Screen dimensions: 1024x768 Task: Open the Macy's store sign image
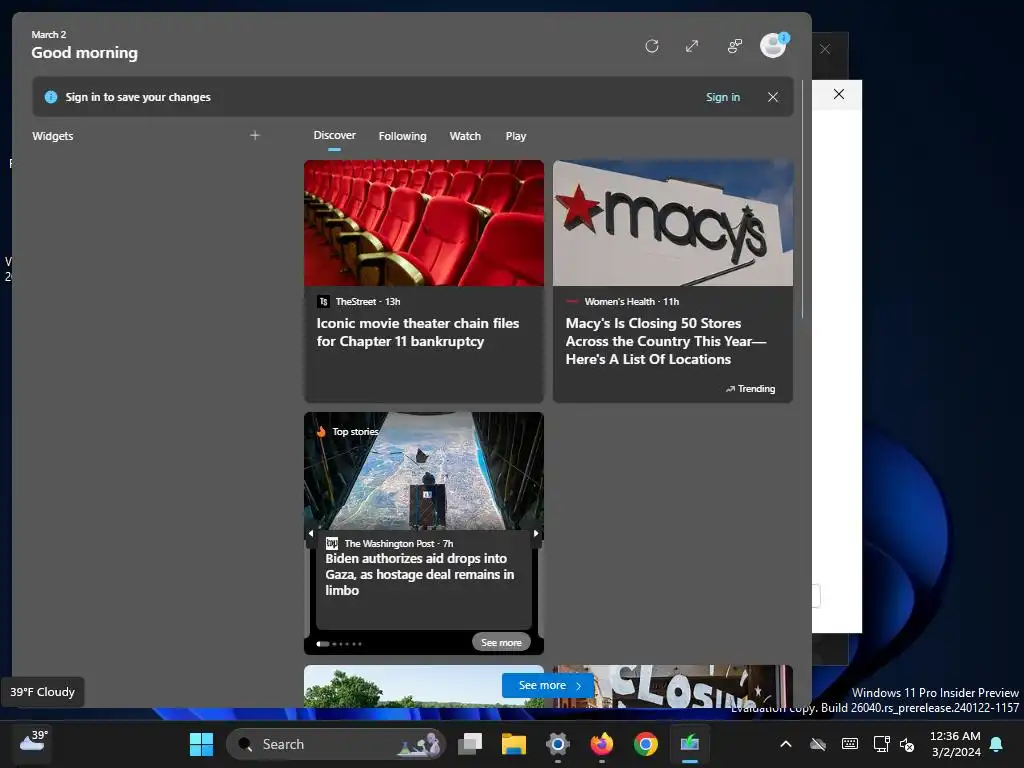pos(673,223)
